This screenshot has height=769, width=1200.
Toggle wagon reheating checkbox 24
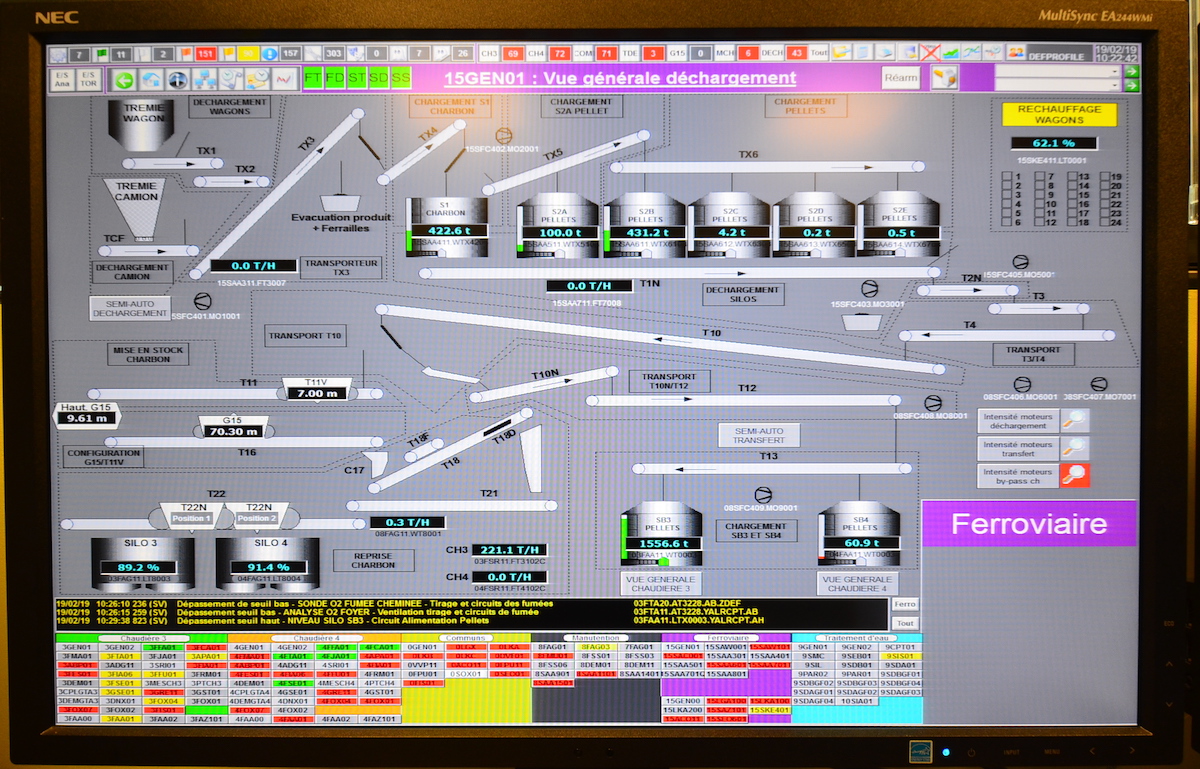[x=1106, y=222]
